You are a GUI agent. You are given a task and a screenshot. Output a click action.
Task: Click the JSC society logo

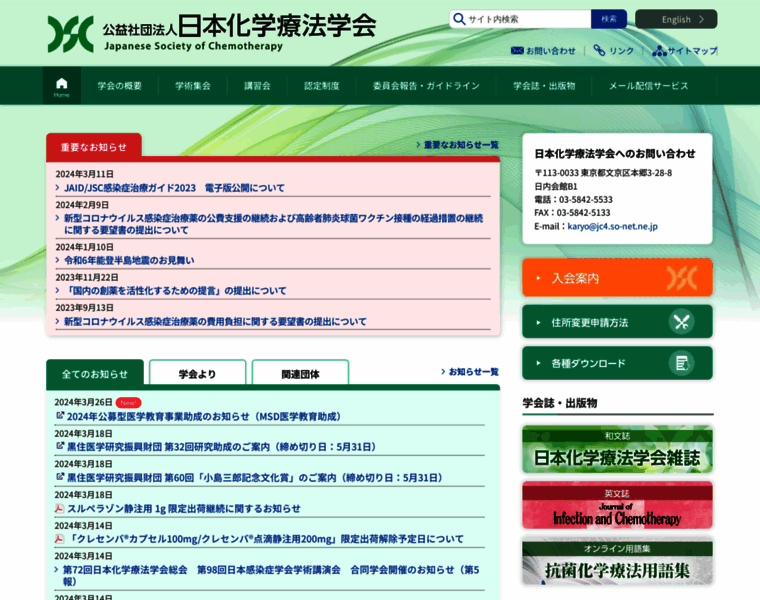(x=70, y=34)
